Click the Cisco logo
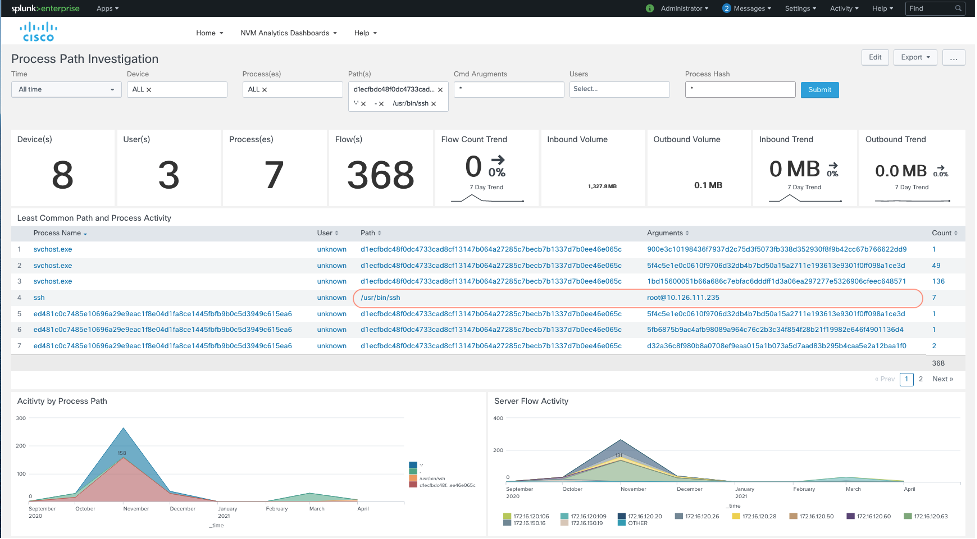The height and width of the screenshot is (539, 977). 37,33
